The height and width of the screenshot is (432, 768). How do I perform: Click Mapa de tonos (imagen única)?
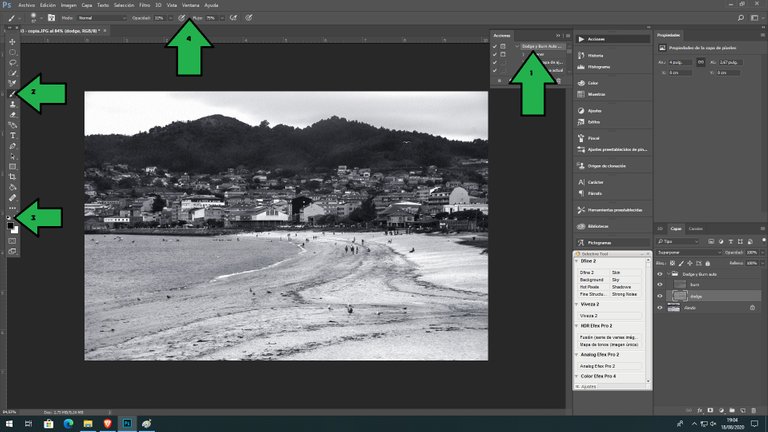tap(609, 345)
